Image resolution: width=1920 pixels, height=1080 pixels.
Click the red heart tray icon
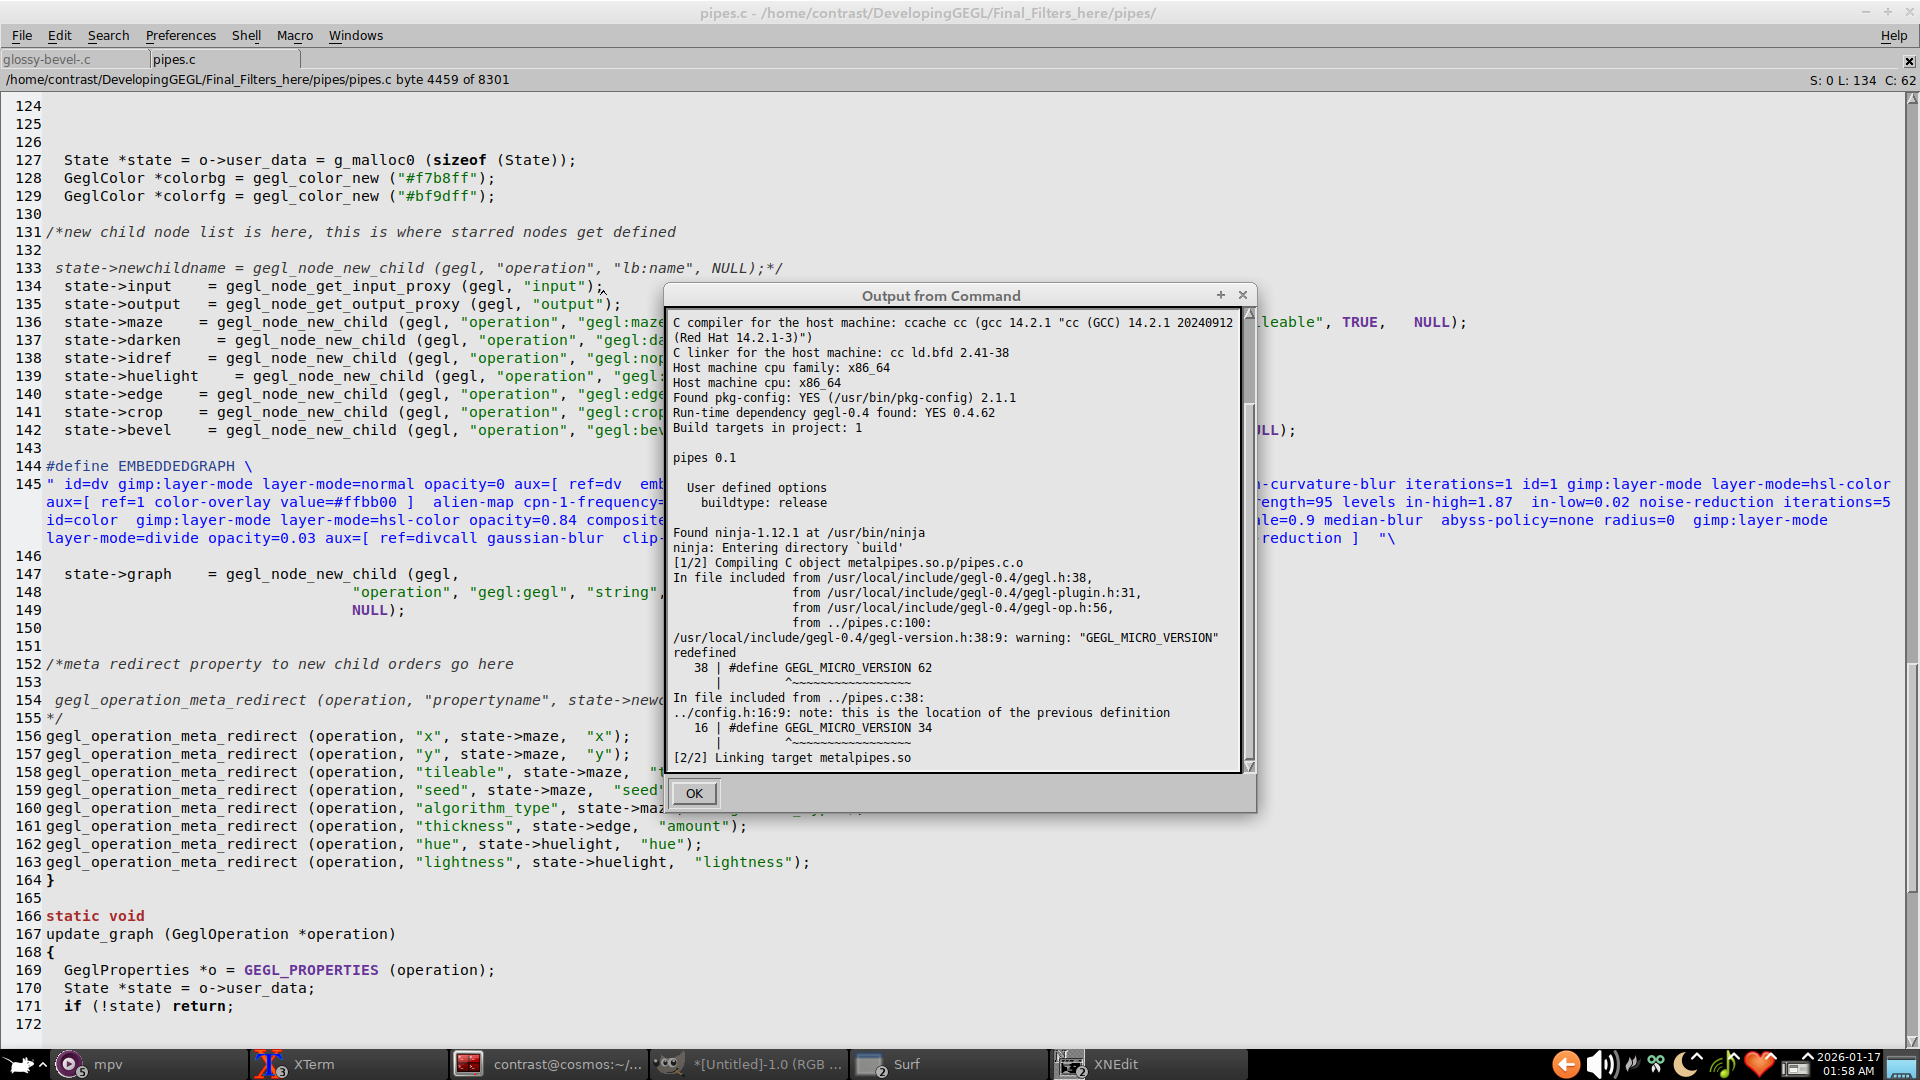coord(1760,1064)
